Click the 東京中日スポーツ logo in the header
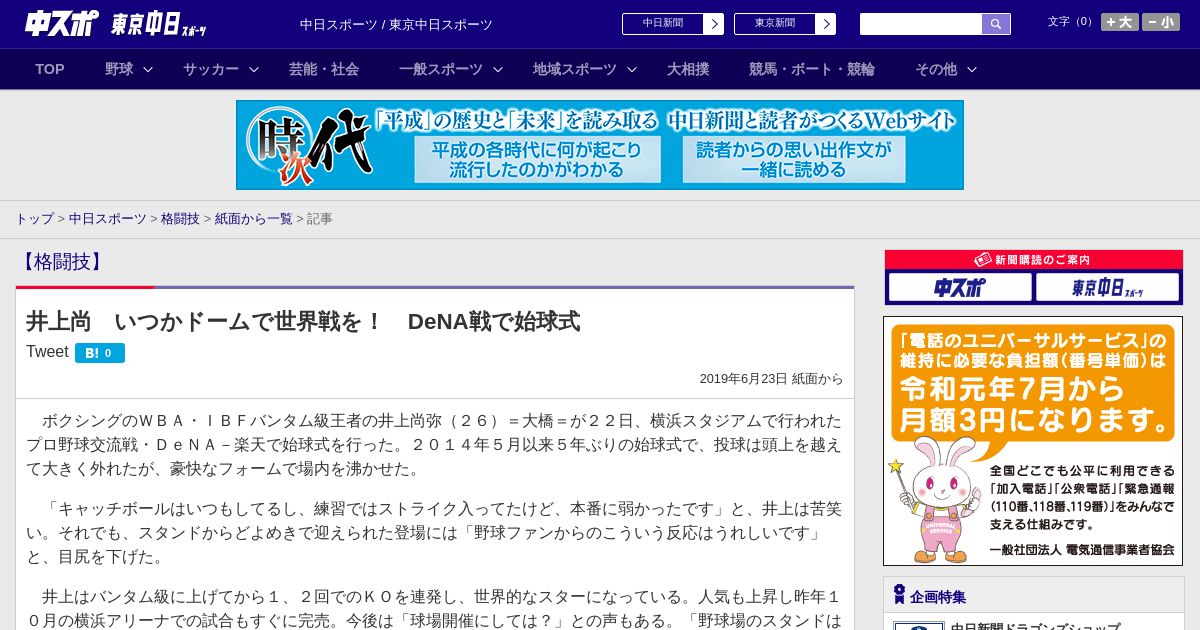Viewport: 1200px width, 630px height. (159, 24)
